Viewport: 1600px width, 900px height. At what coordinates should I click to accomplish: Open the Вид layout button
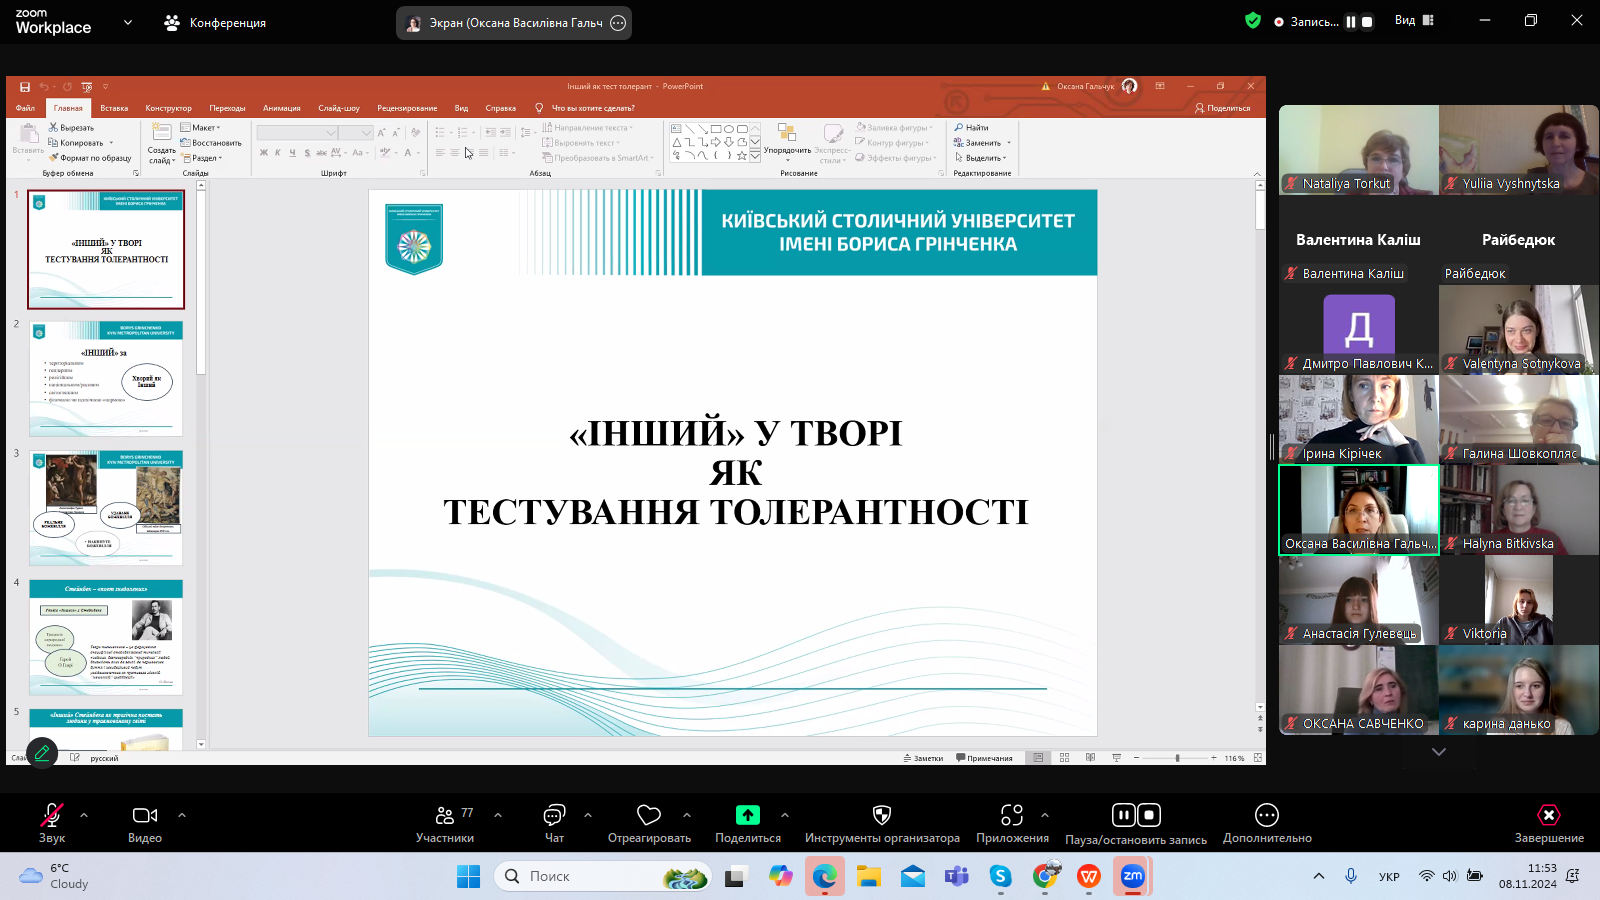pos(1414,20)
